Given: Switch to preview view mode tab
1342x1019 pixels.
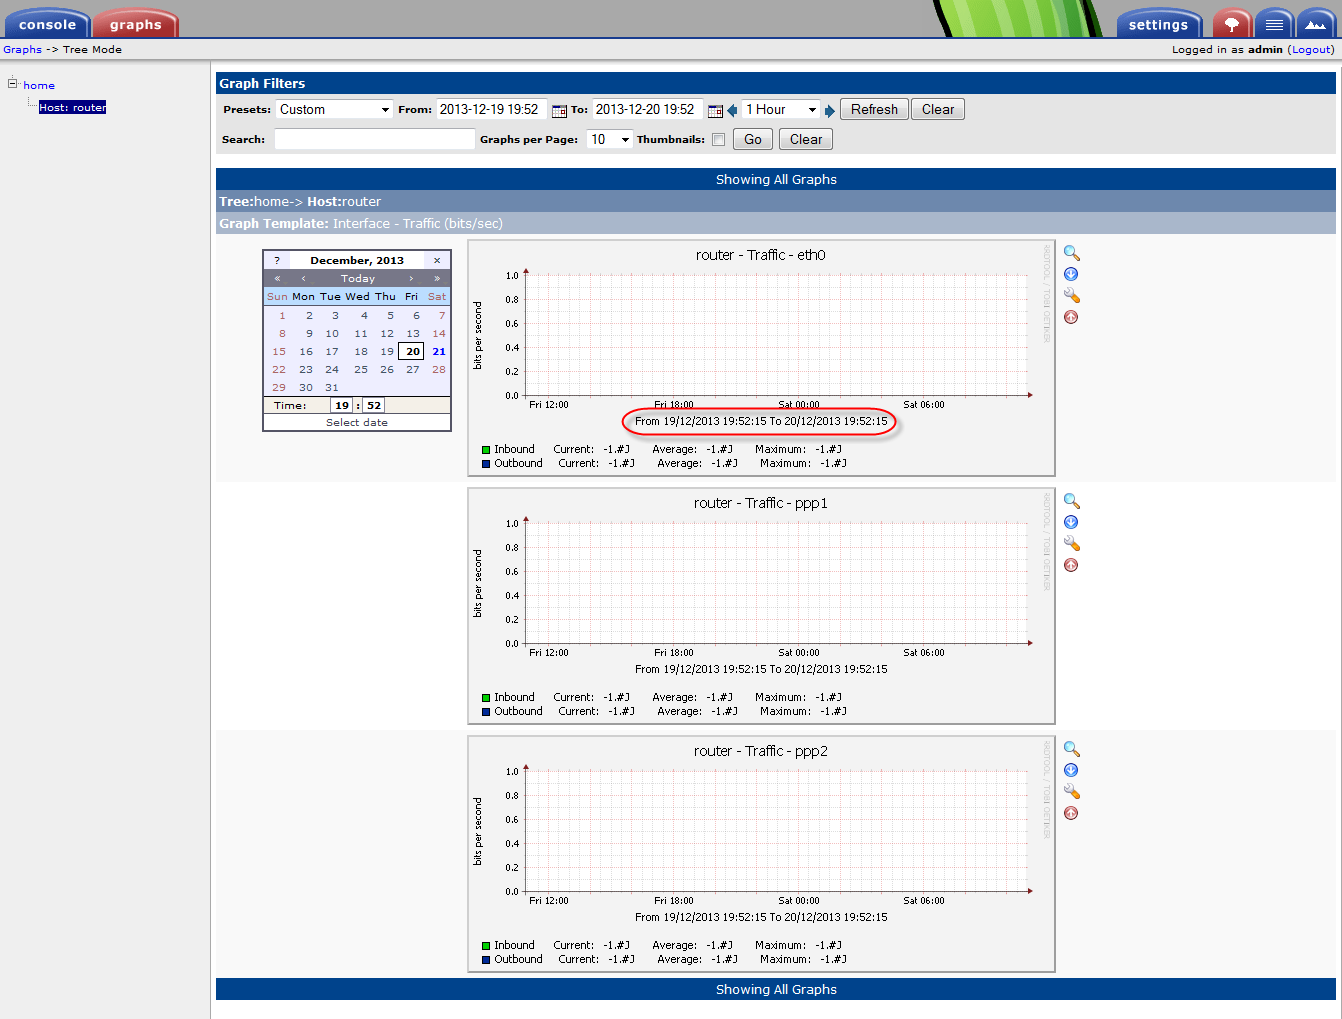Looking at the screenshot, I should point(1316,24).
